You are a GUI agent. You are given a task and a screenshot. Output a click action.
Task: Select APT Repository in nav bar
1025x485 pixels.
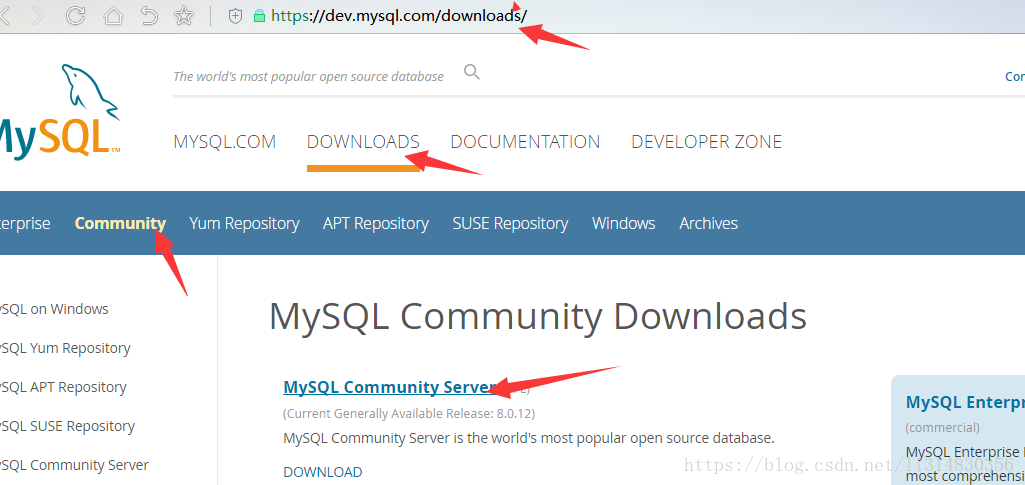point(376,224)
